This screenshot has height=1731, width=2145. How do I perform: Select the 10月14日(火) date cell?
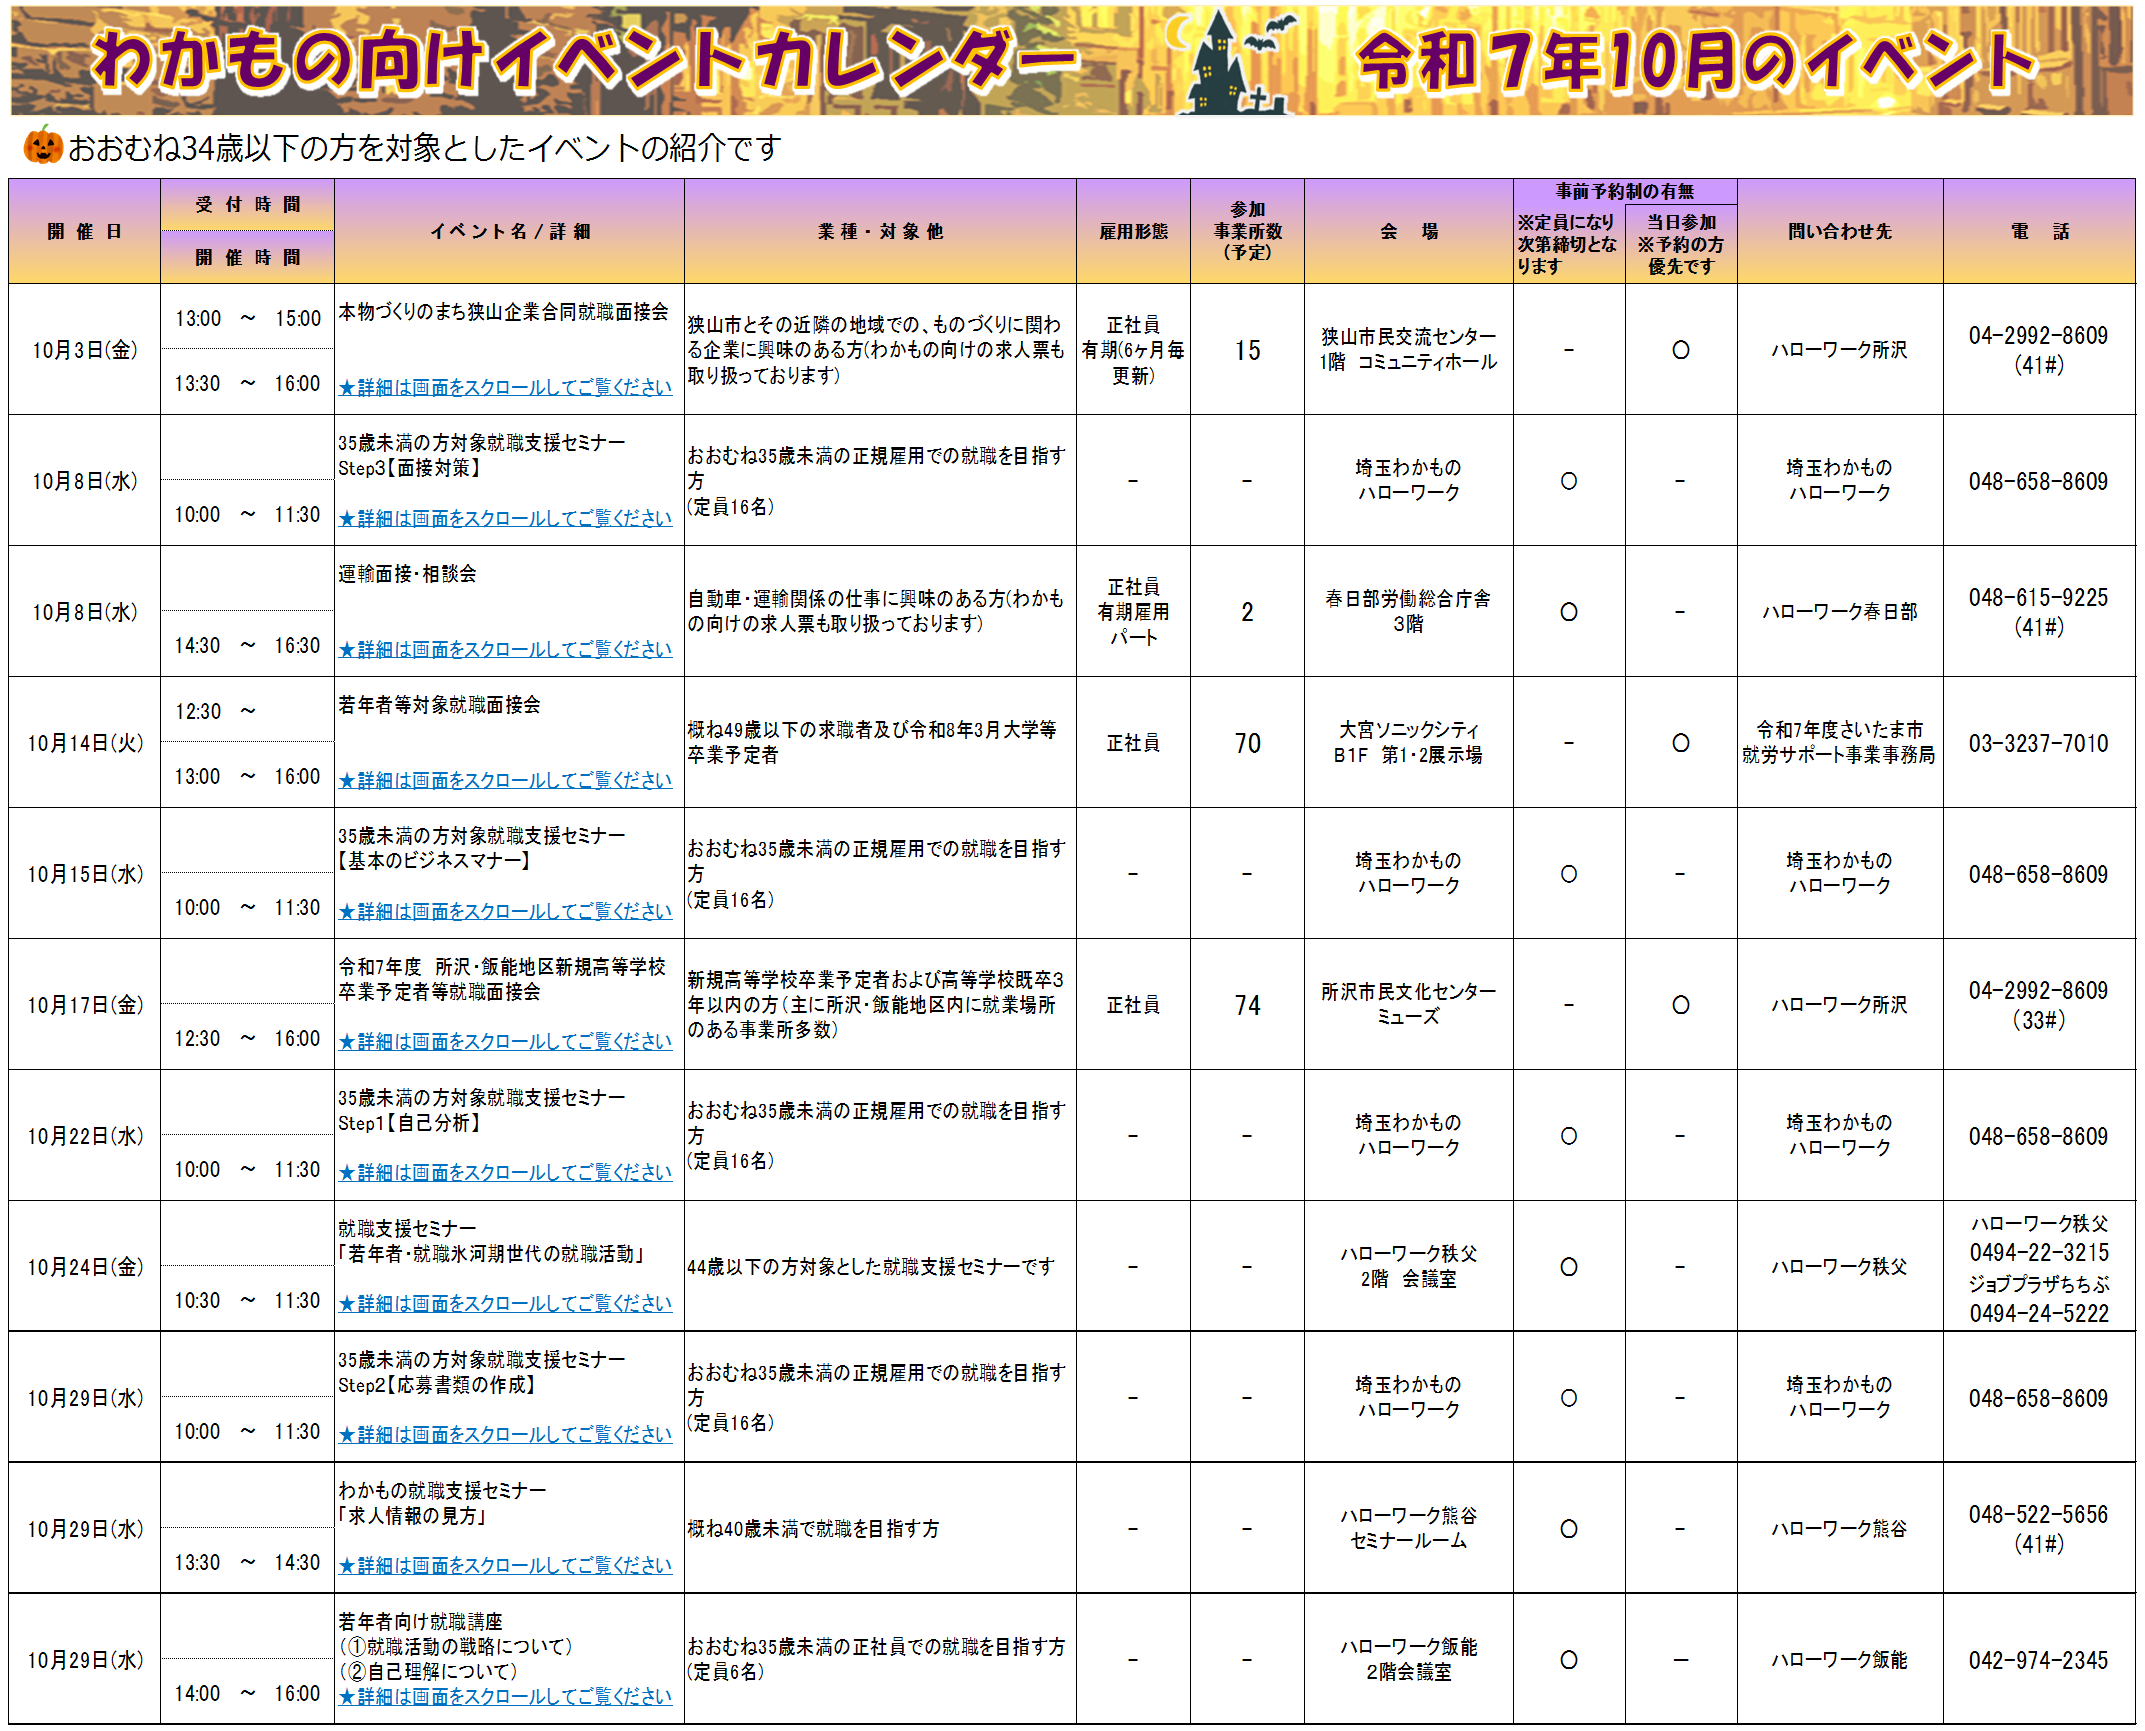pos(85,743)
